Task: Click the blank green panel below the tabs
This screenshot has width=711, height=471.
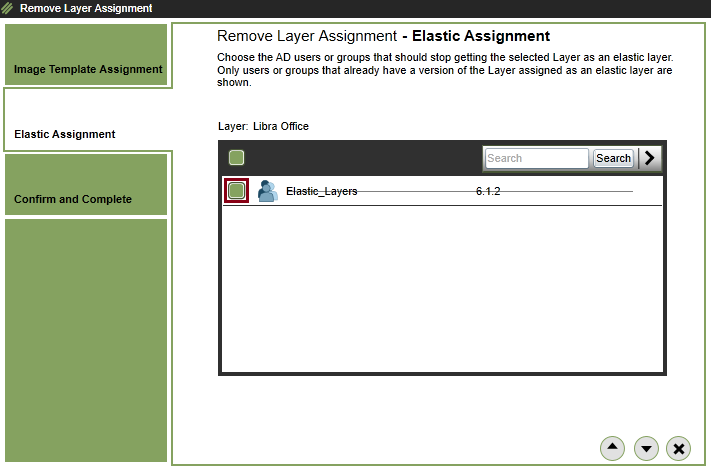Action: [85, 340]
